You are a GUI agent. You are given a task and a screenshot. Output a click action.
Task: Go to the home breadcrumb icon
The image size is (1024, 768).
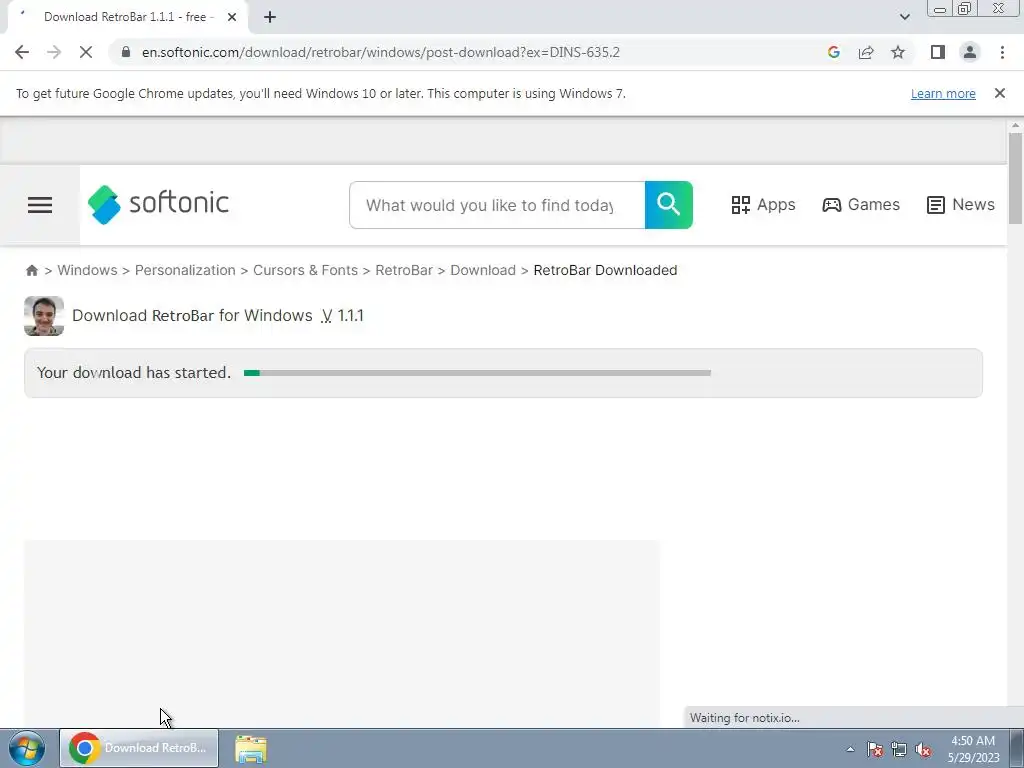point(31,270)
